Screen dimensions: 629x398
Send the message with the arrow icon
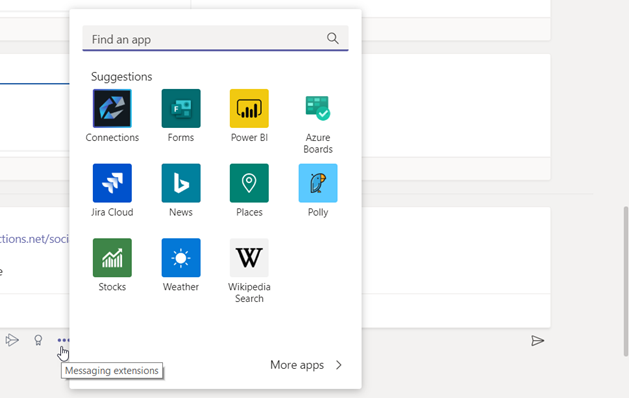(x=538, y=341)
